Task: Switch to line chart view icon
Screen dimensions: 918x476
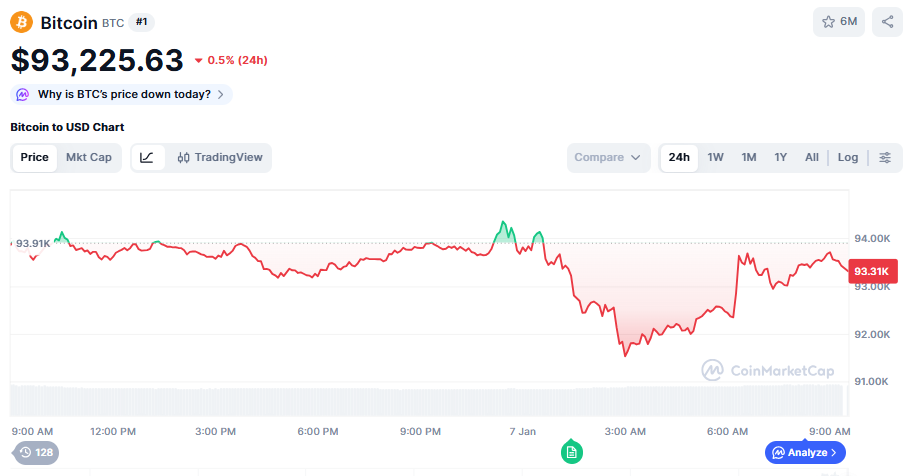Action: click(147, 157)
